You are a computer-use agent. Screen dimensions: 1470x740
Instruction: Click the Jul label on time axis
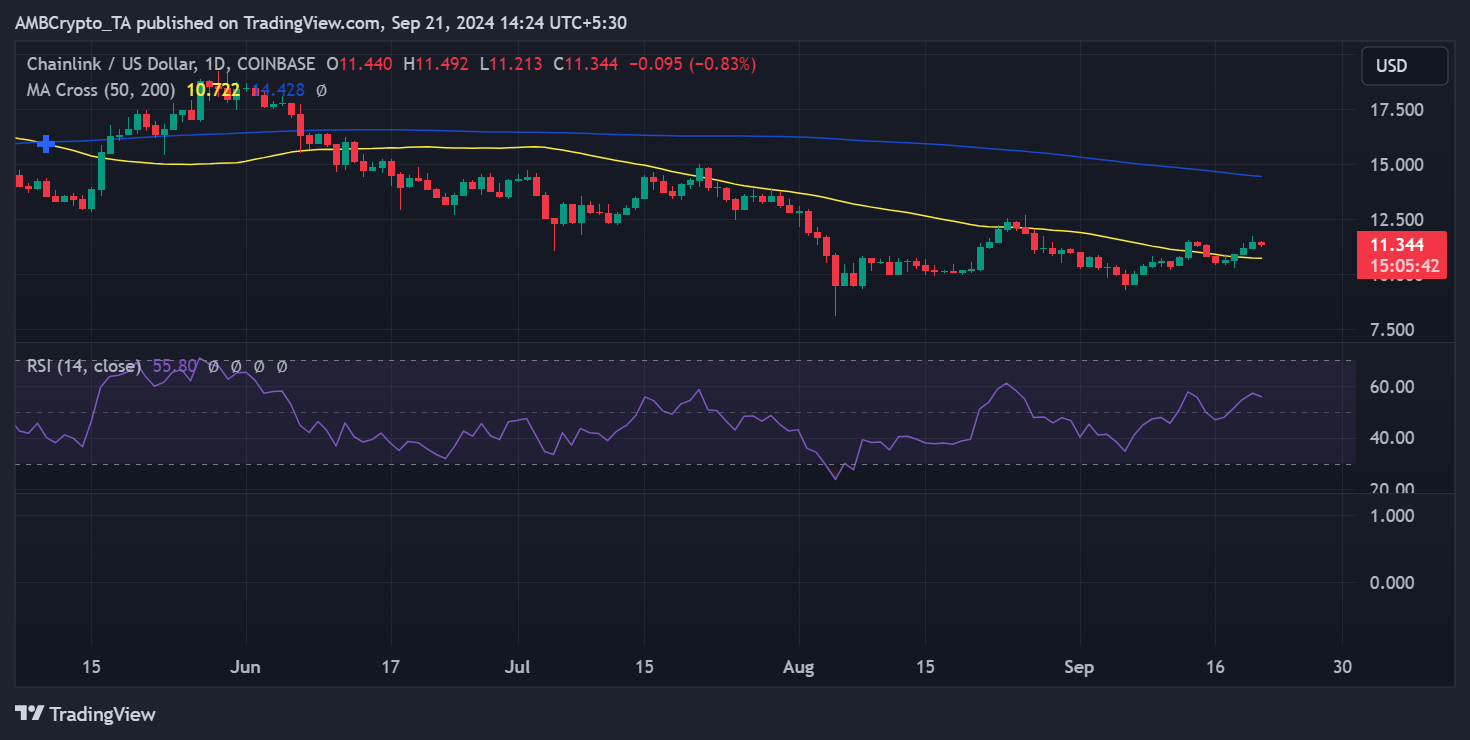[x=517, y=667]
